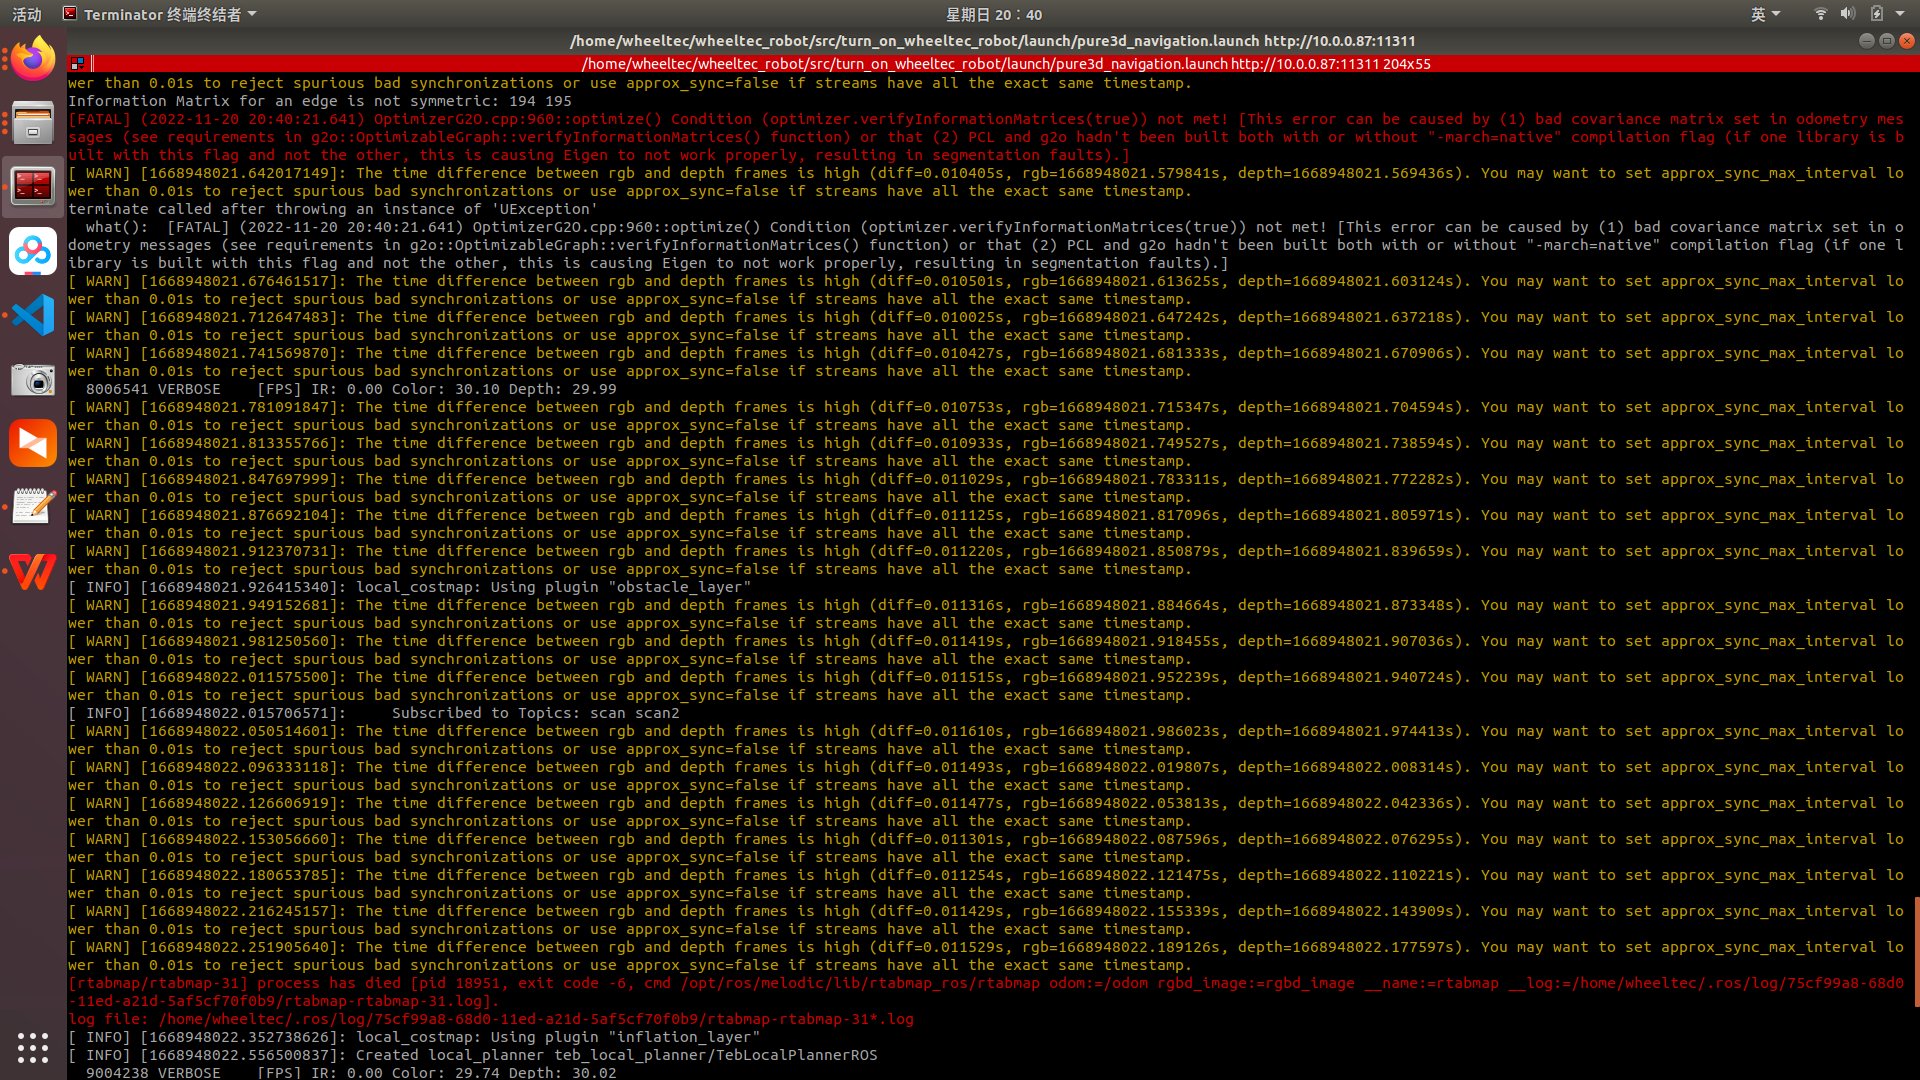1920x1080 pixels.
Task: Click the terminal vertical scrollbar handle
Action: tap(1916, 951)
